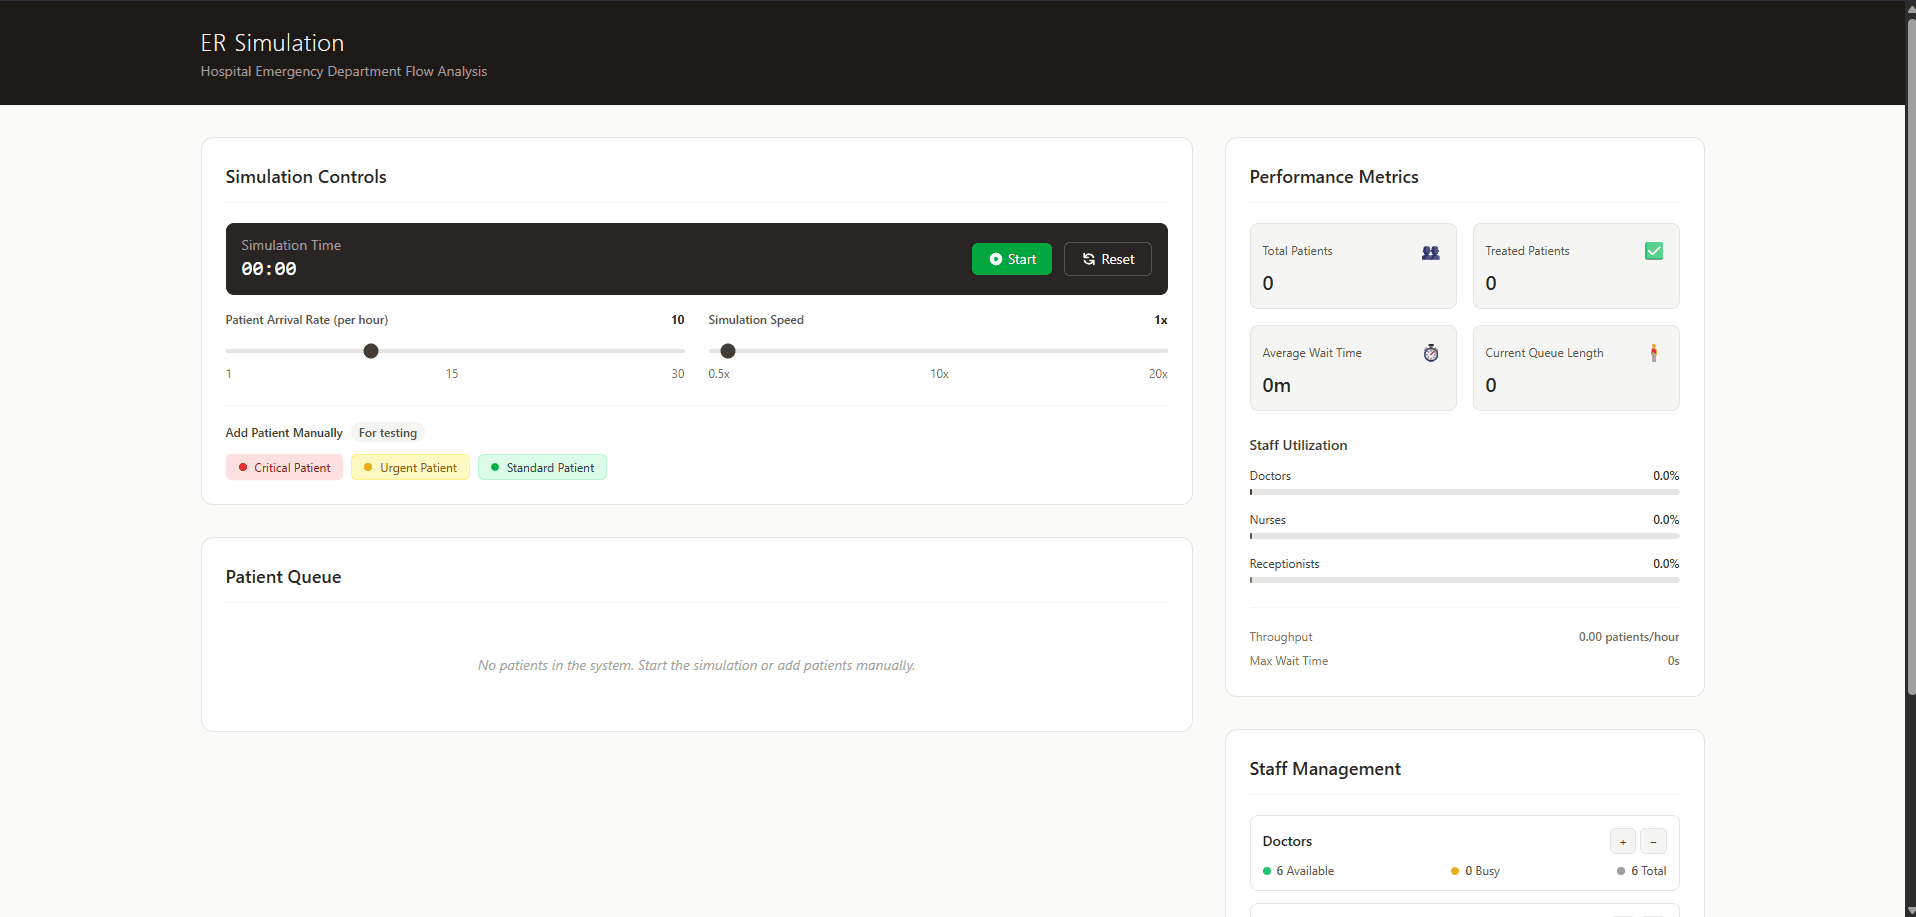Screen dimensions: 1916x917
Task: Add a Standard Patient manually
Action: coord(542,468)
